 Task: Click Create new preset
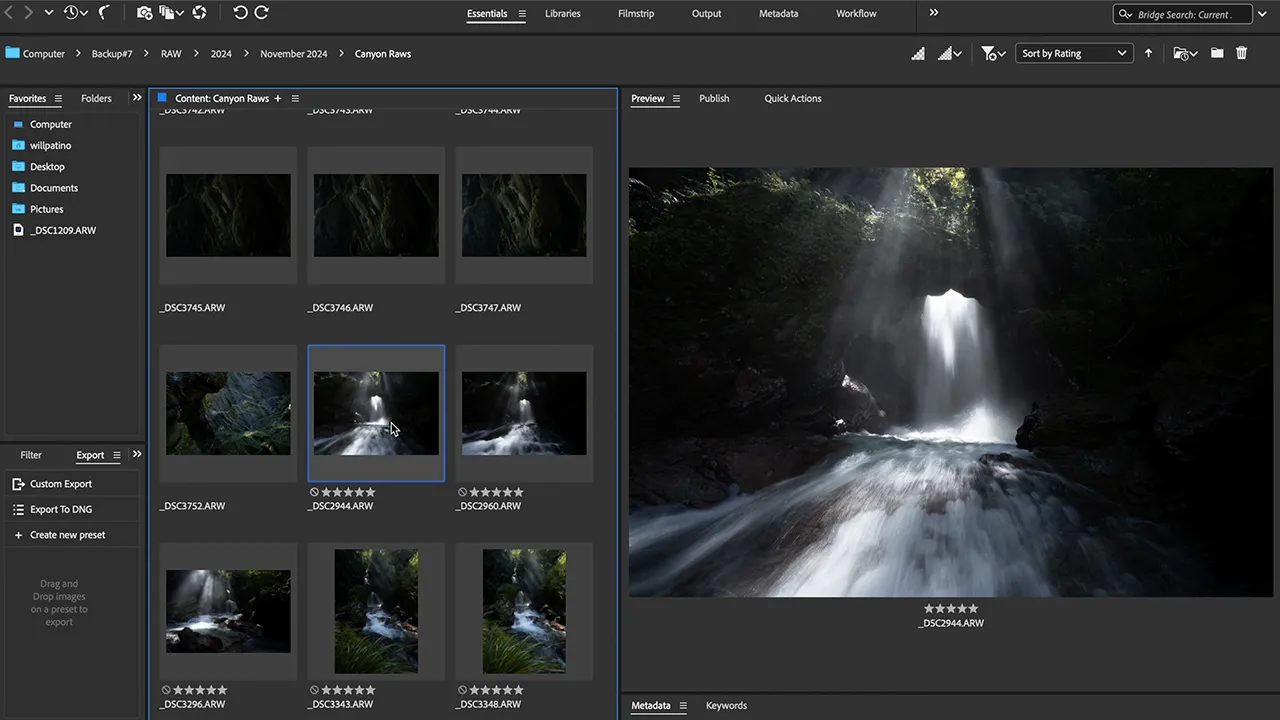pyautogui.click(x=67, y=535)
